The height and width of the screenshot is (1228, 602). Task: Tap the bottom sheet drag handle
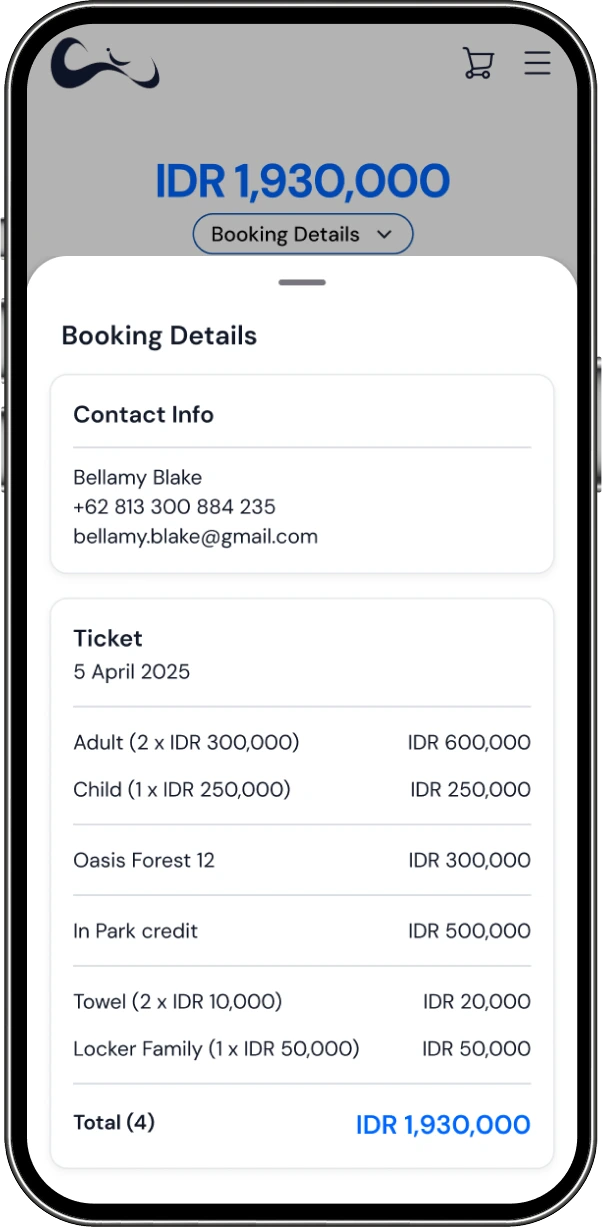(302, 282)
